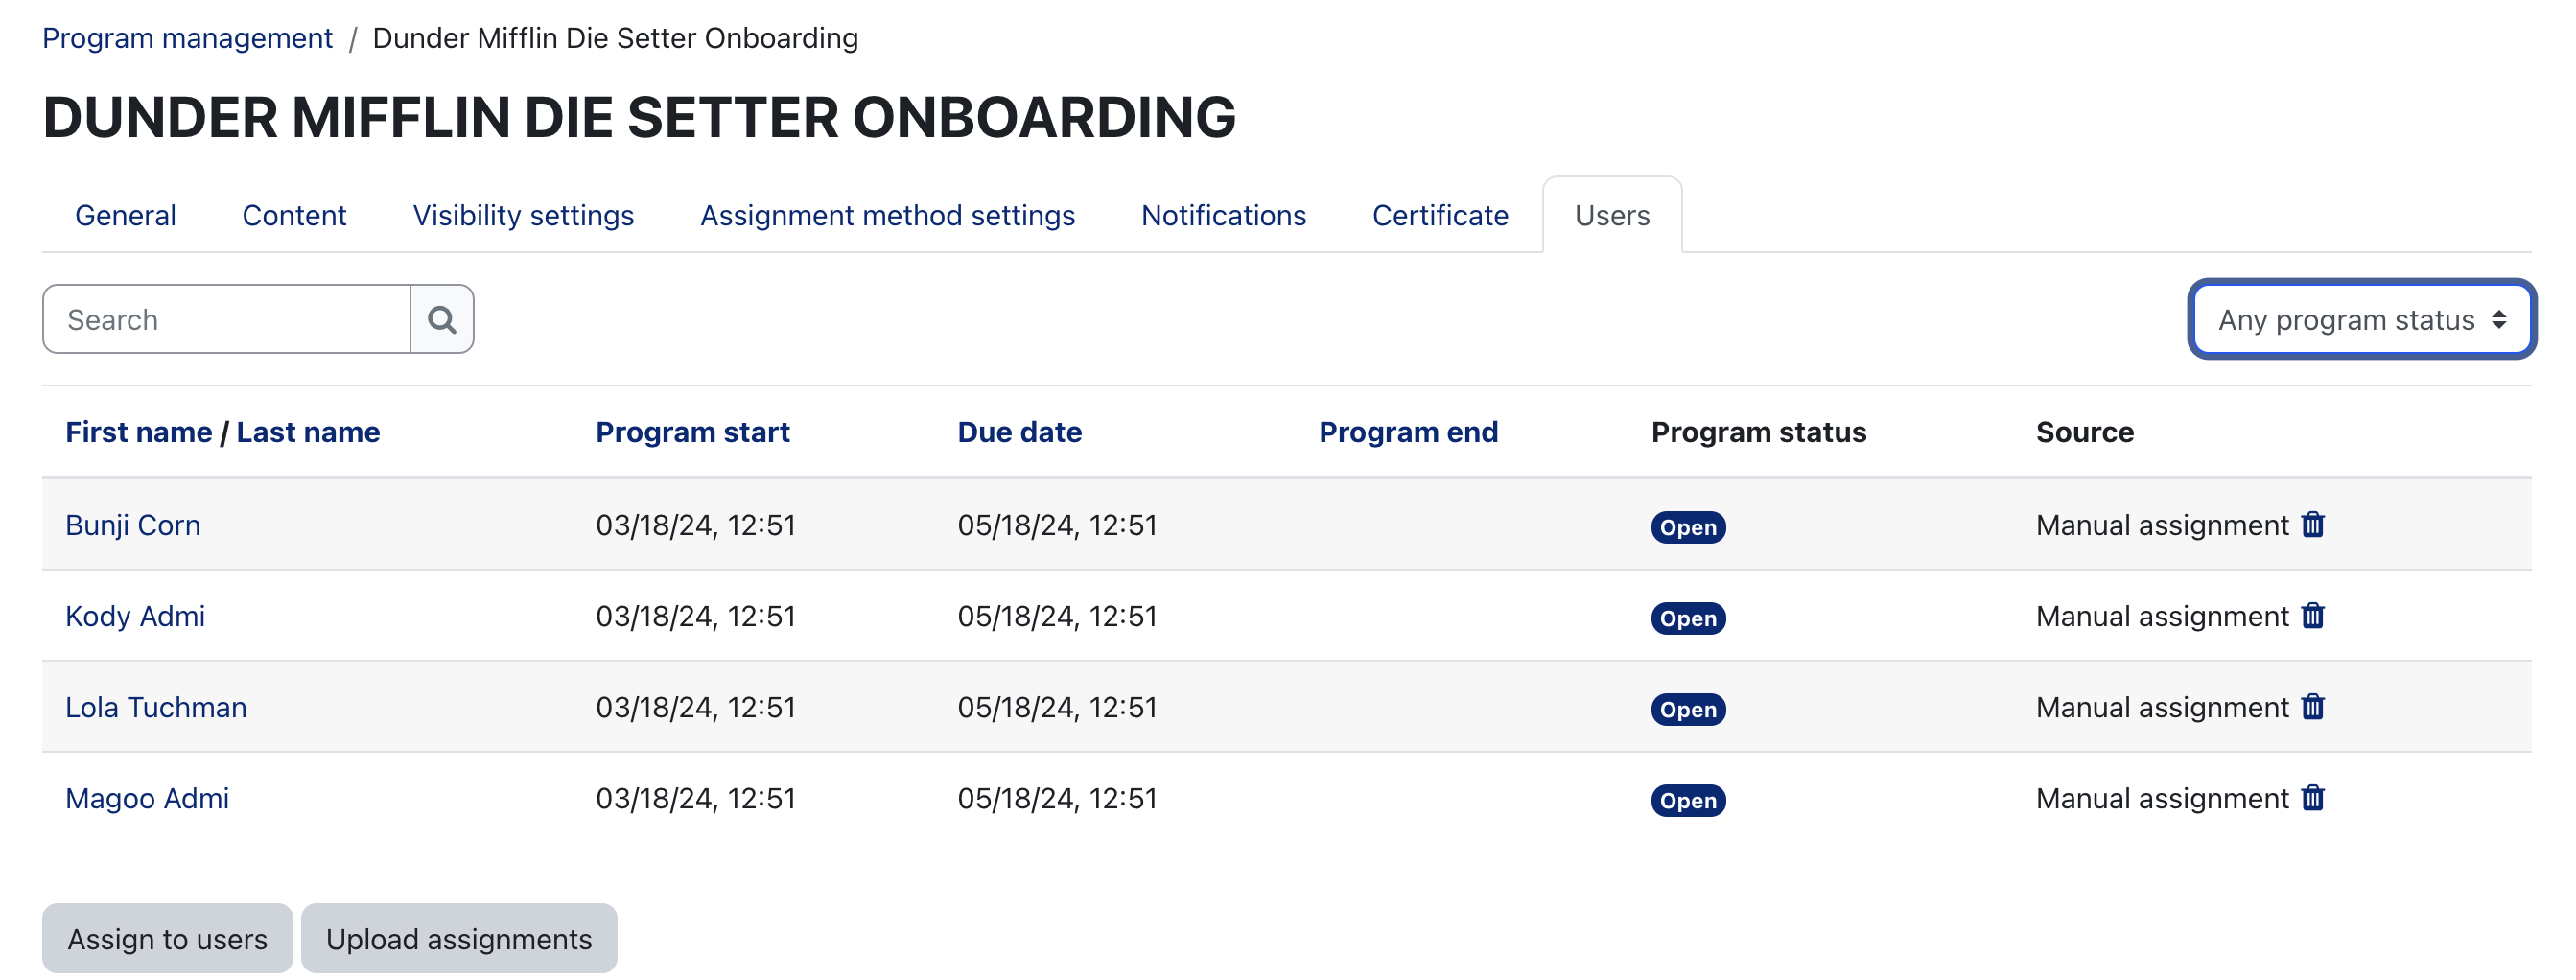This screenshot has width=2576, height=980.
Task: Go to Visibility settings tab
Action: 523,215
